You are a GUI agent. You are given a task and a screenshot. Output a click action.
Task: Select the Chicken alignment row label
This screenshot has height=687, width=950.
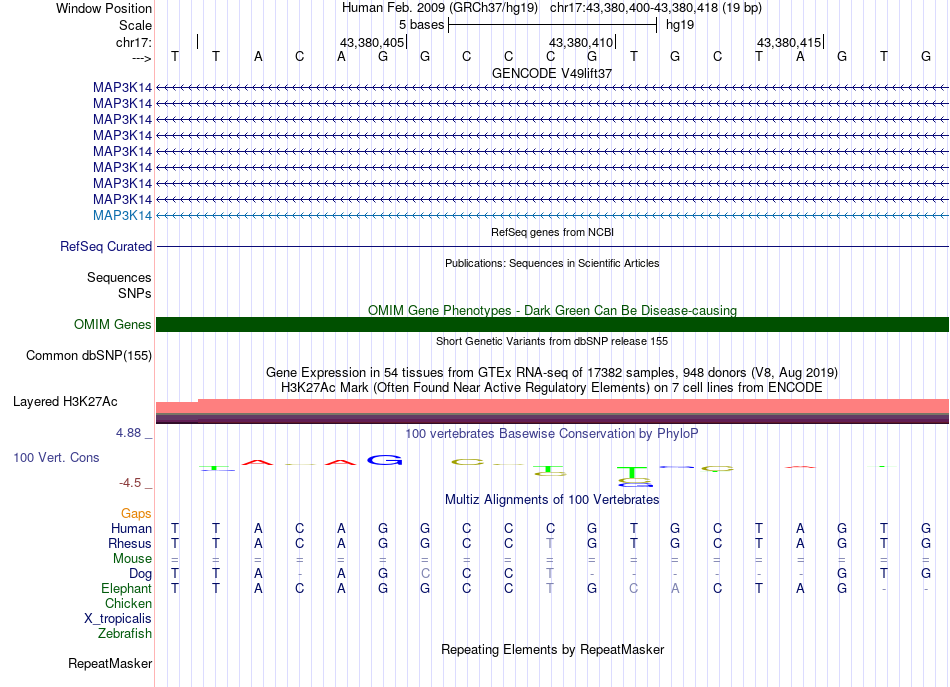click(x=128, y=604)
